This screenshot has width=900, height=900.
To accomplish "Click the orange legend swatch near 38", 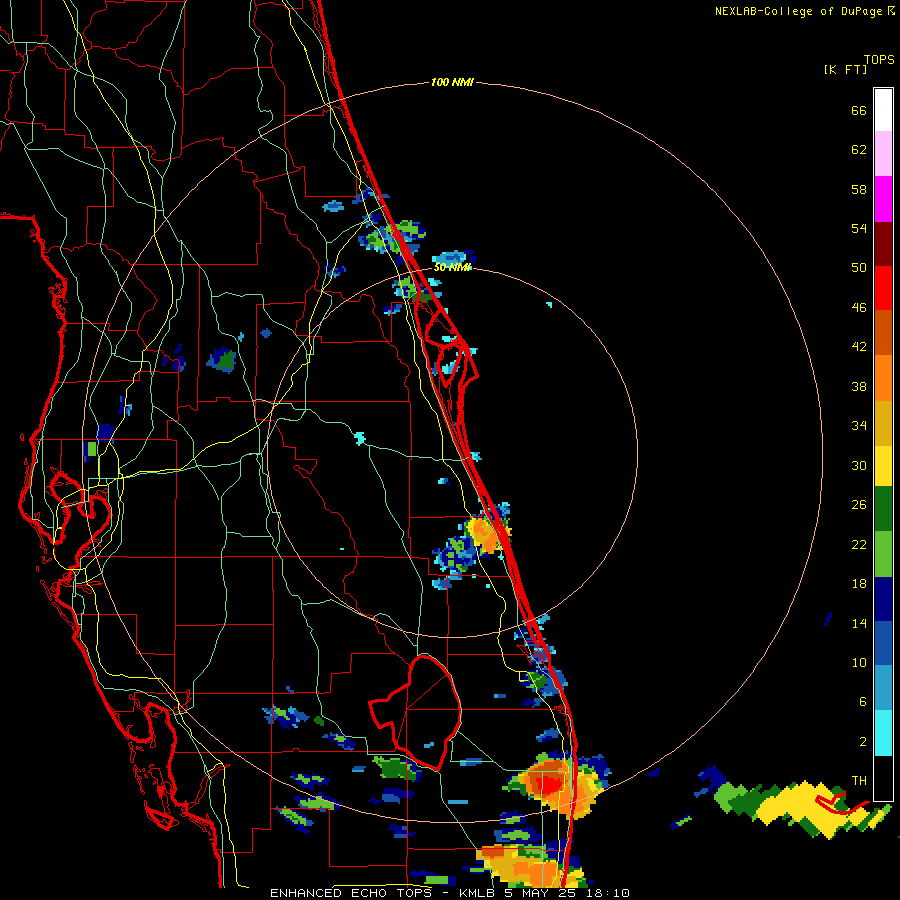I will 883,378.
